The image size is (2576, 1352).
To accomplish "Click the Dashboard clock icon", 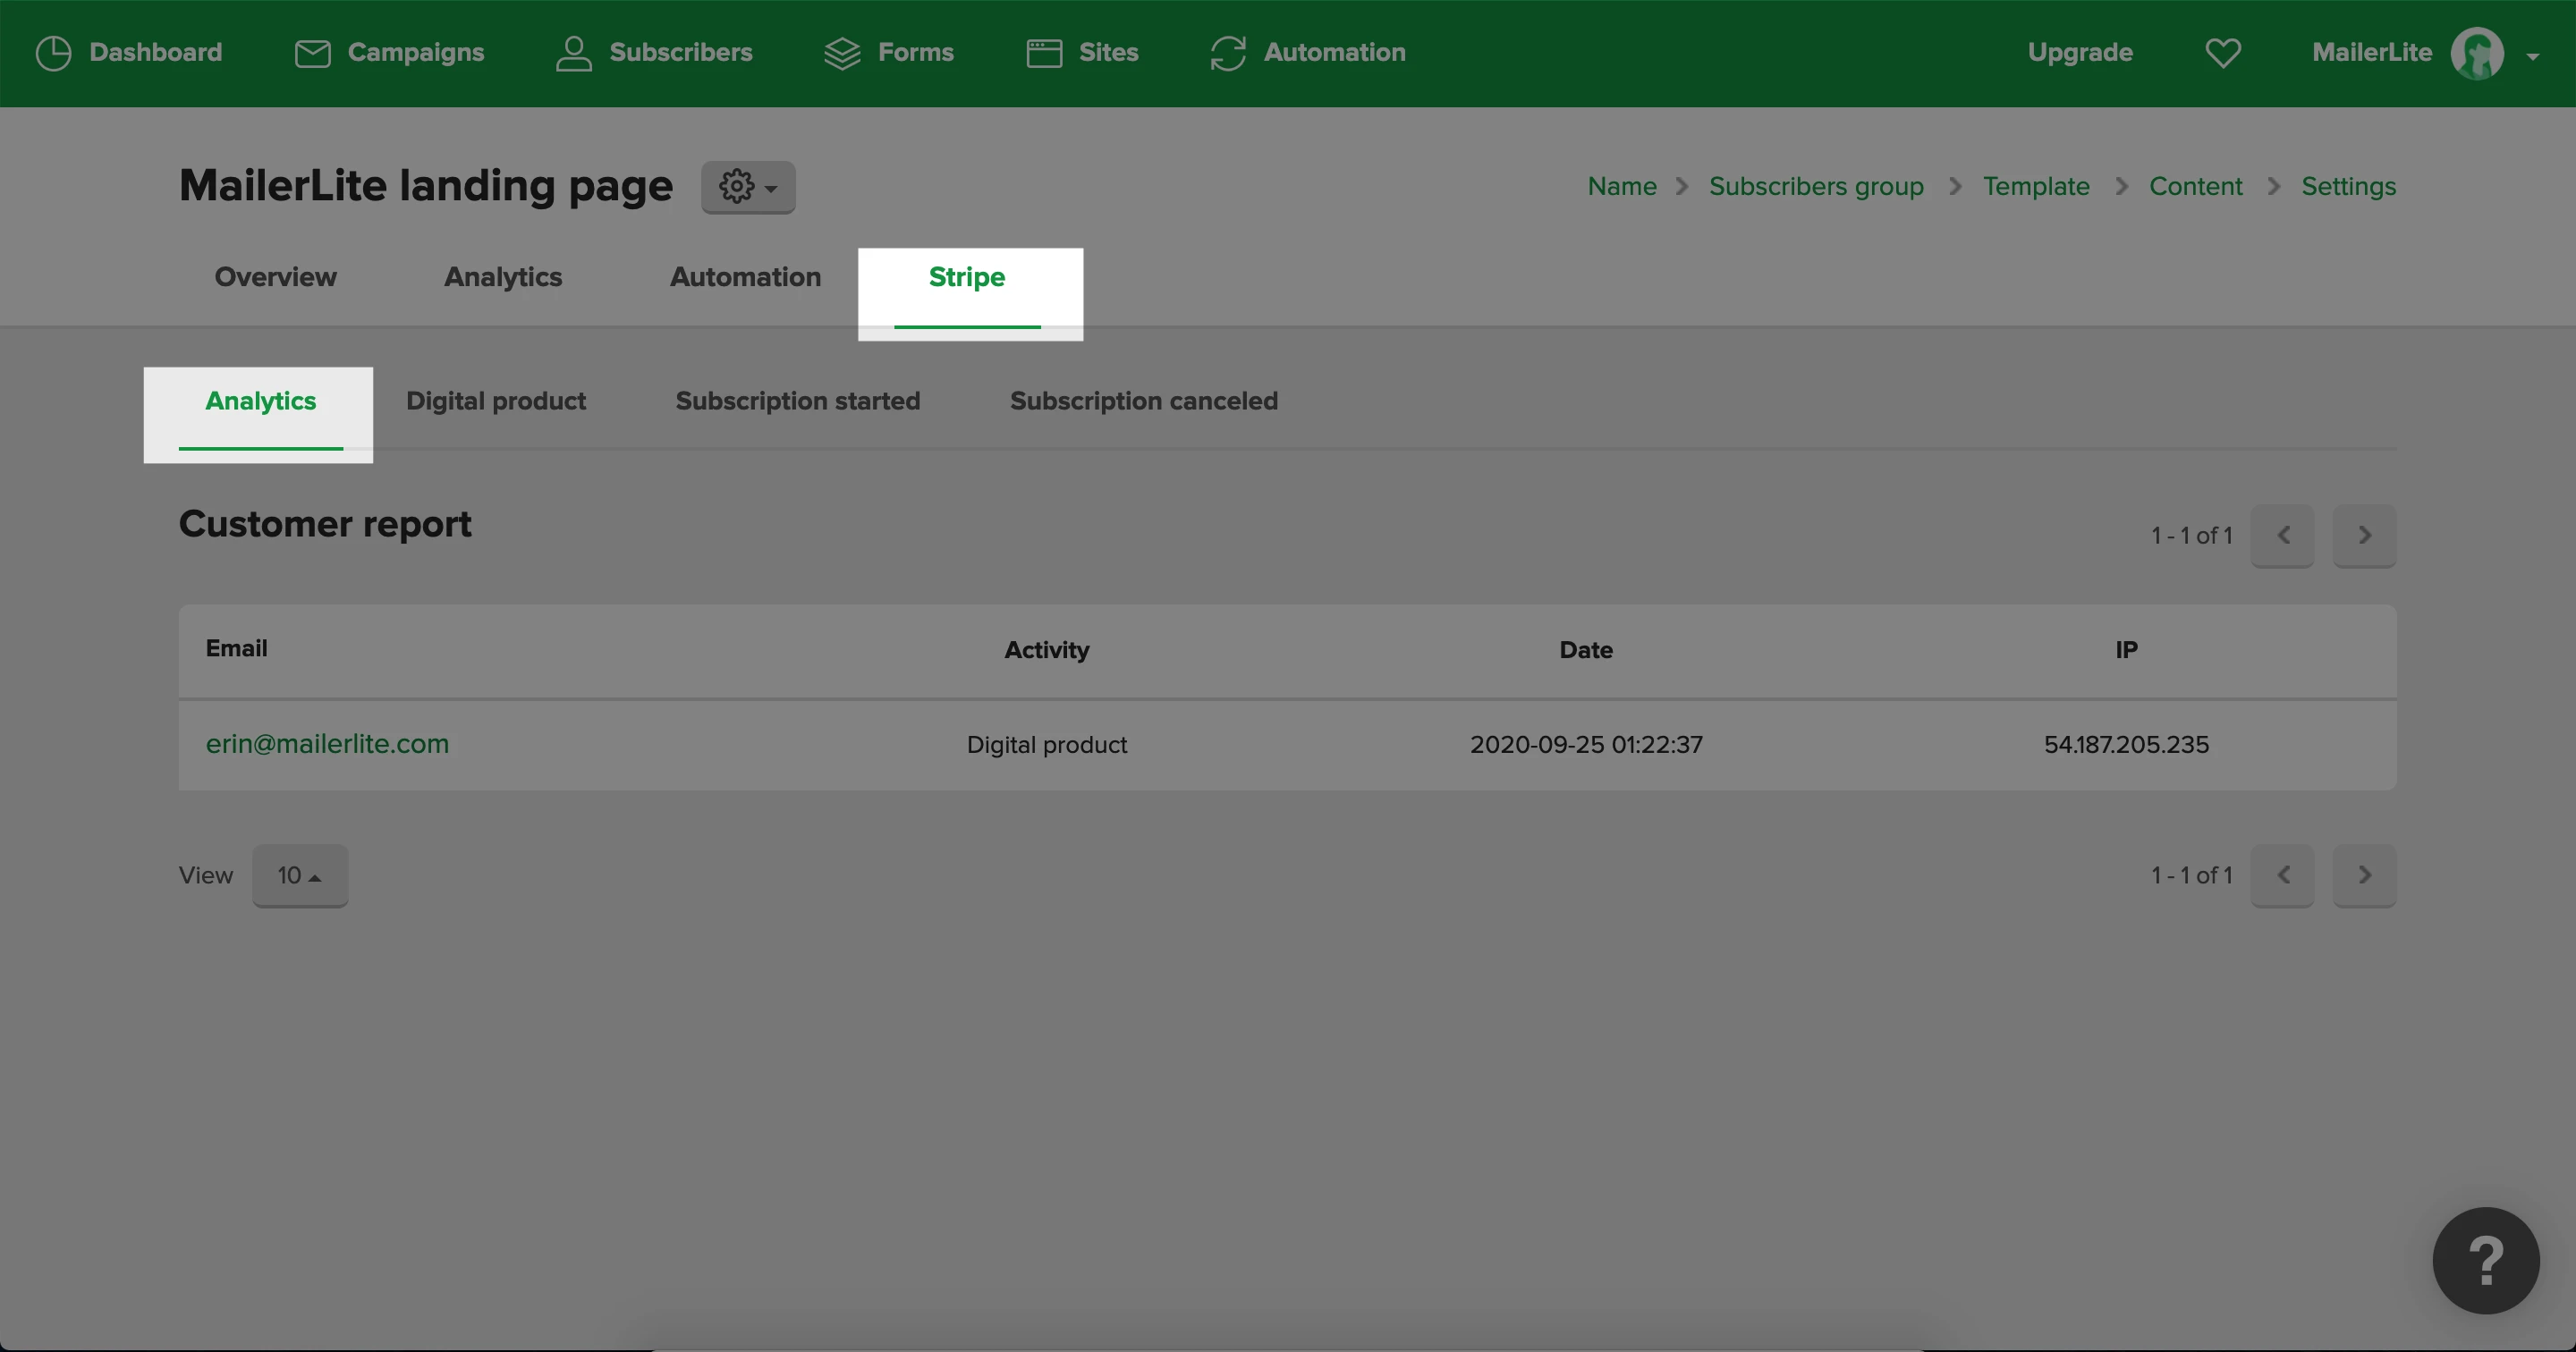I will (53, 53).
